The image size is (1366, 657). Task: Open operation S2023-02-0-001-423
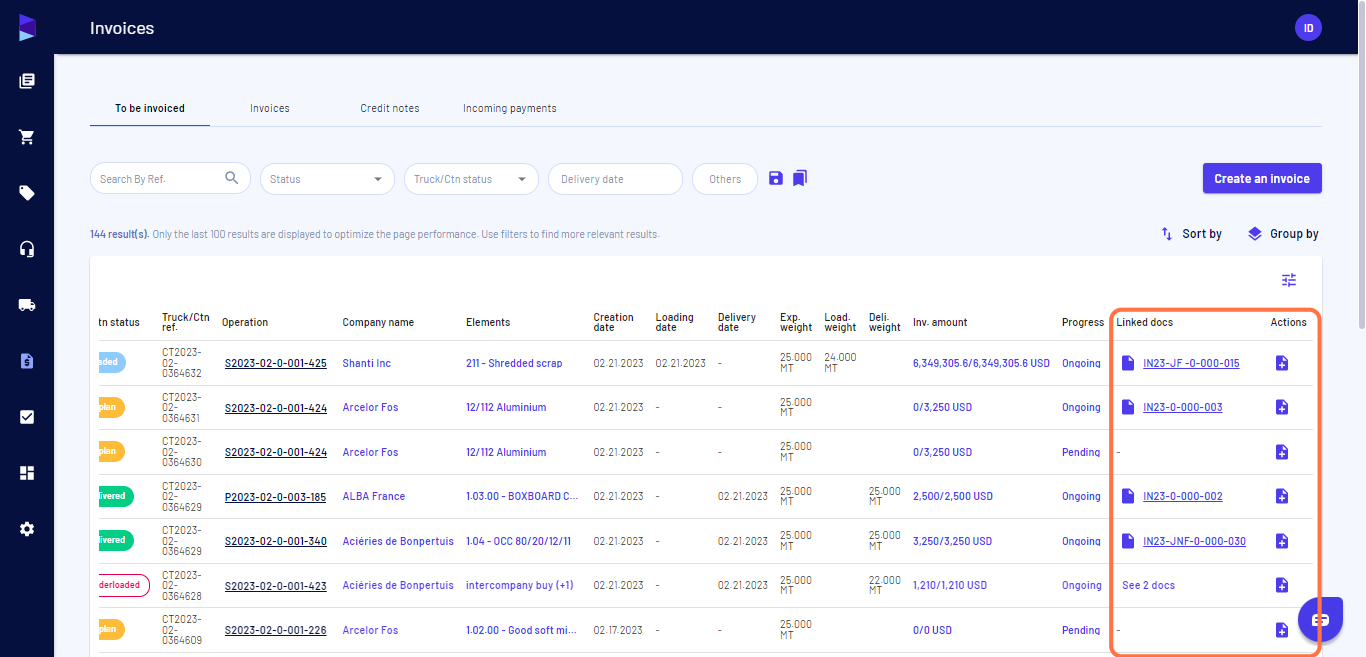[x=275, y=585]
